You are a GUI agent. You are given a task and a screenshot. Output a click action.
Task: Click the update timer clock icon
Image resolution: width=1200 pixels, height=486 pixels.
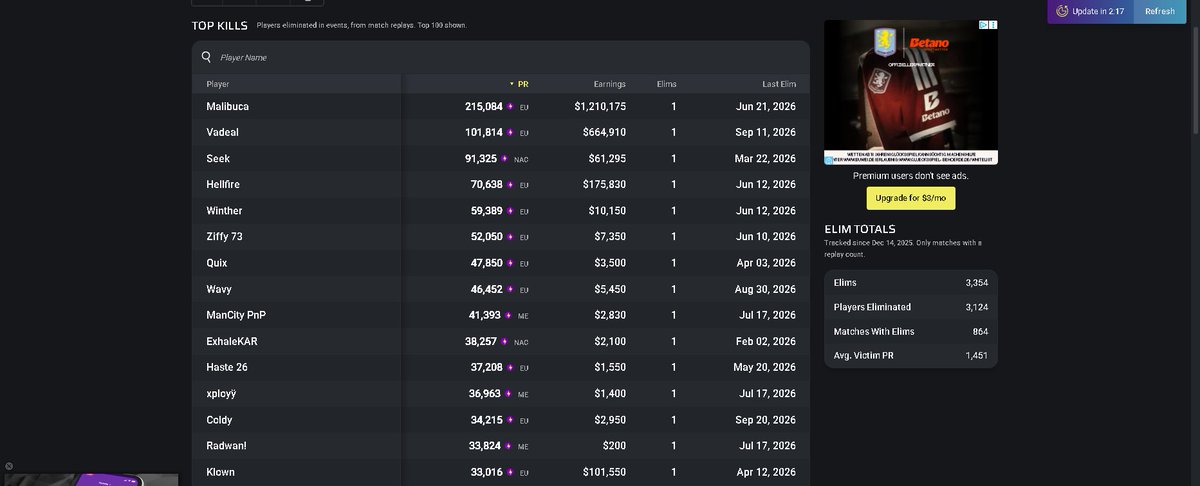pyautogui.click(x=1062, y=11)
